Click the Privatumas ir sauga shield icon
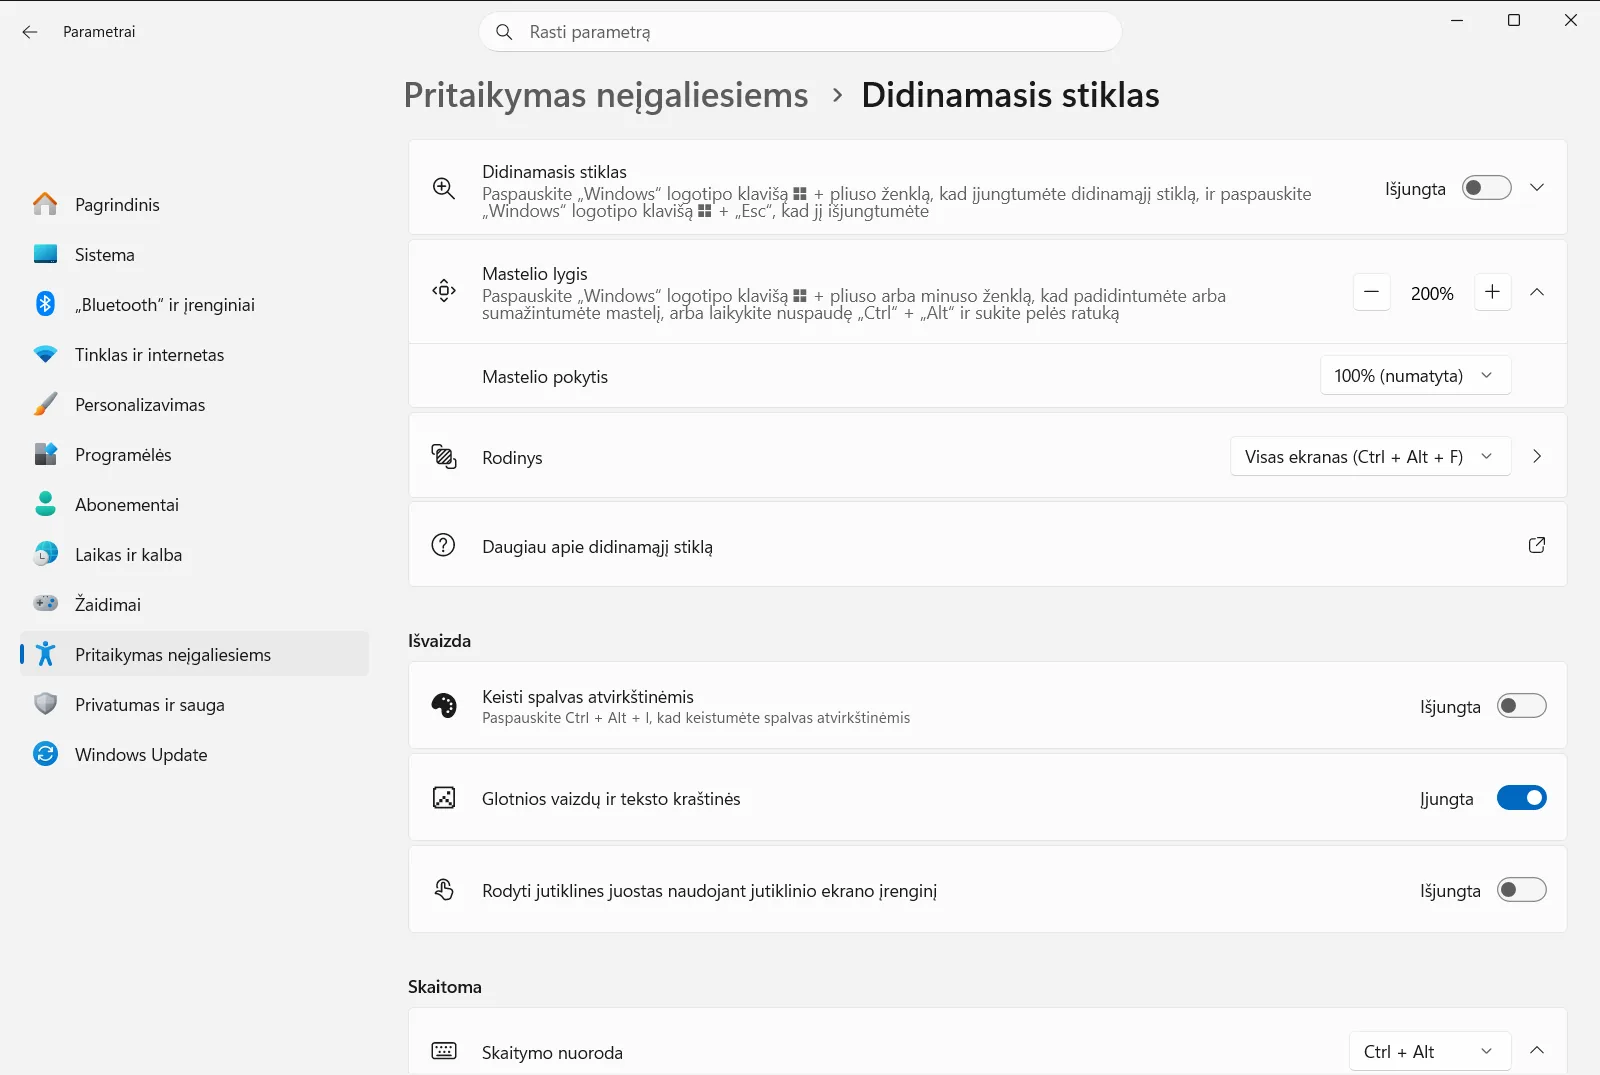Image resolution: width=1600 pixels, height=1075 pixels. (46, 704)
